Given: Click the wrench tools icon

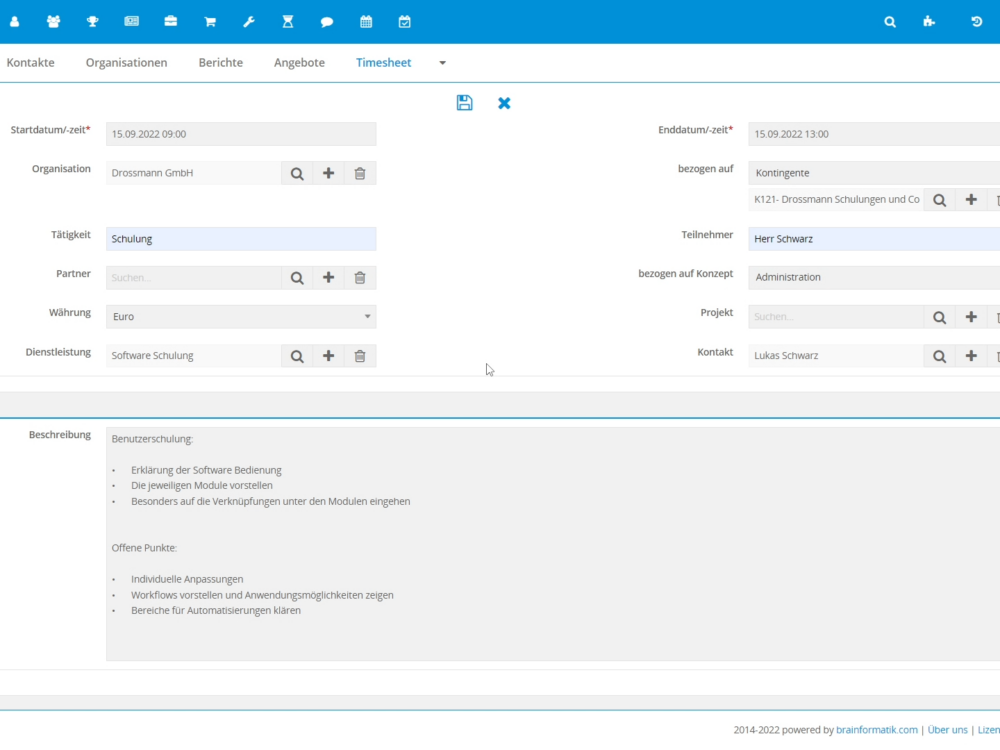Looking at the screenshot, I should [249, 21].
